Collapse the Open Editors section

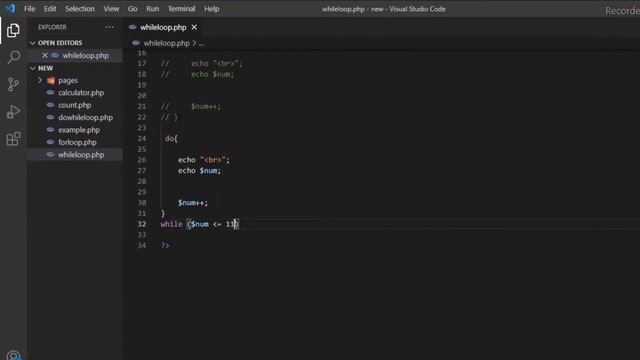33,43
